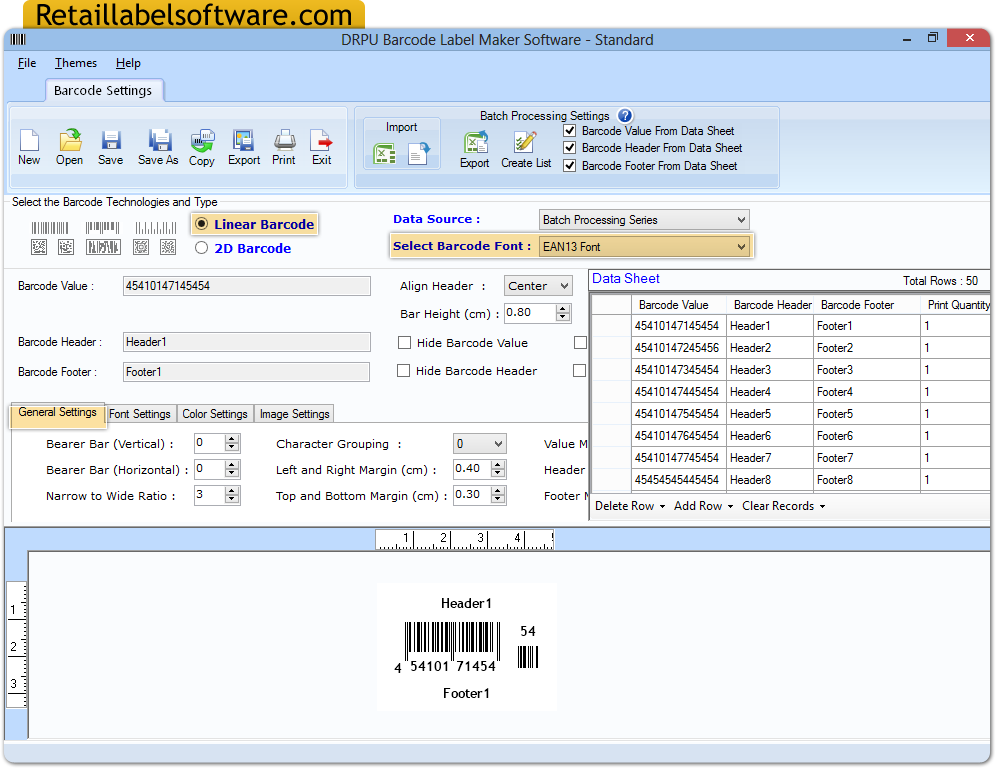Click the Export icon beside Copy
The image size is (996, 768).
[x=243, y=140]
